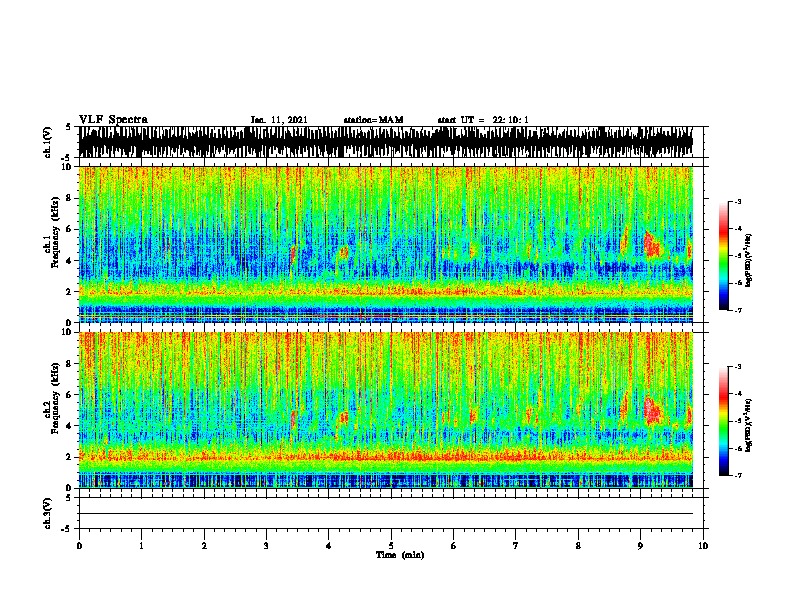Click the "8" kHz tick on the ch.1 frequency axis

pos(71,198)
